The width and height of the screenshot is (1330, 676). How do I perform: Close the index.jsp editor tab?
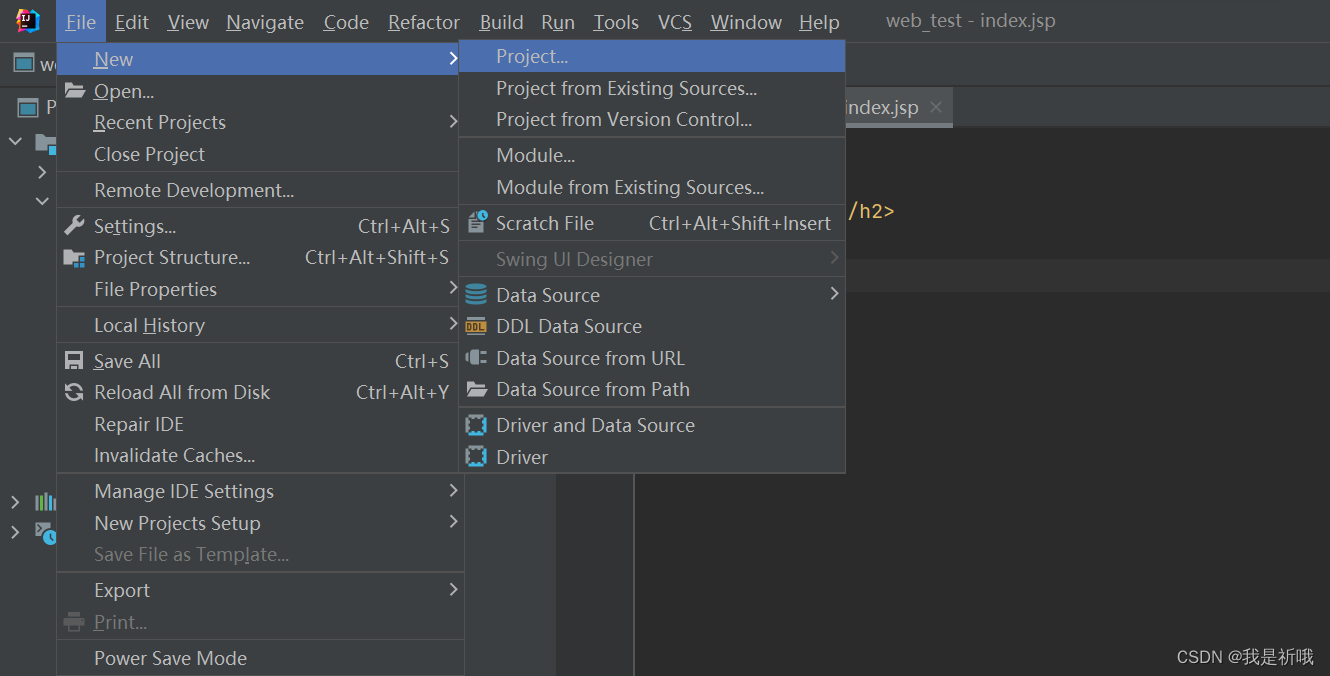click(936, 107)
